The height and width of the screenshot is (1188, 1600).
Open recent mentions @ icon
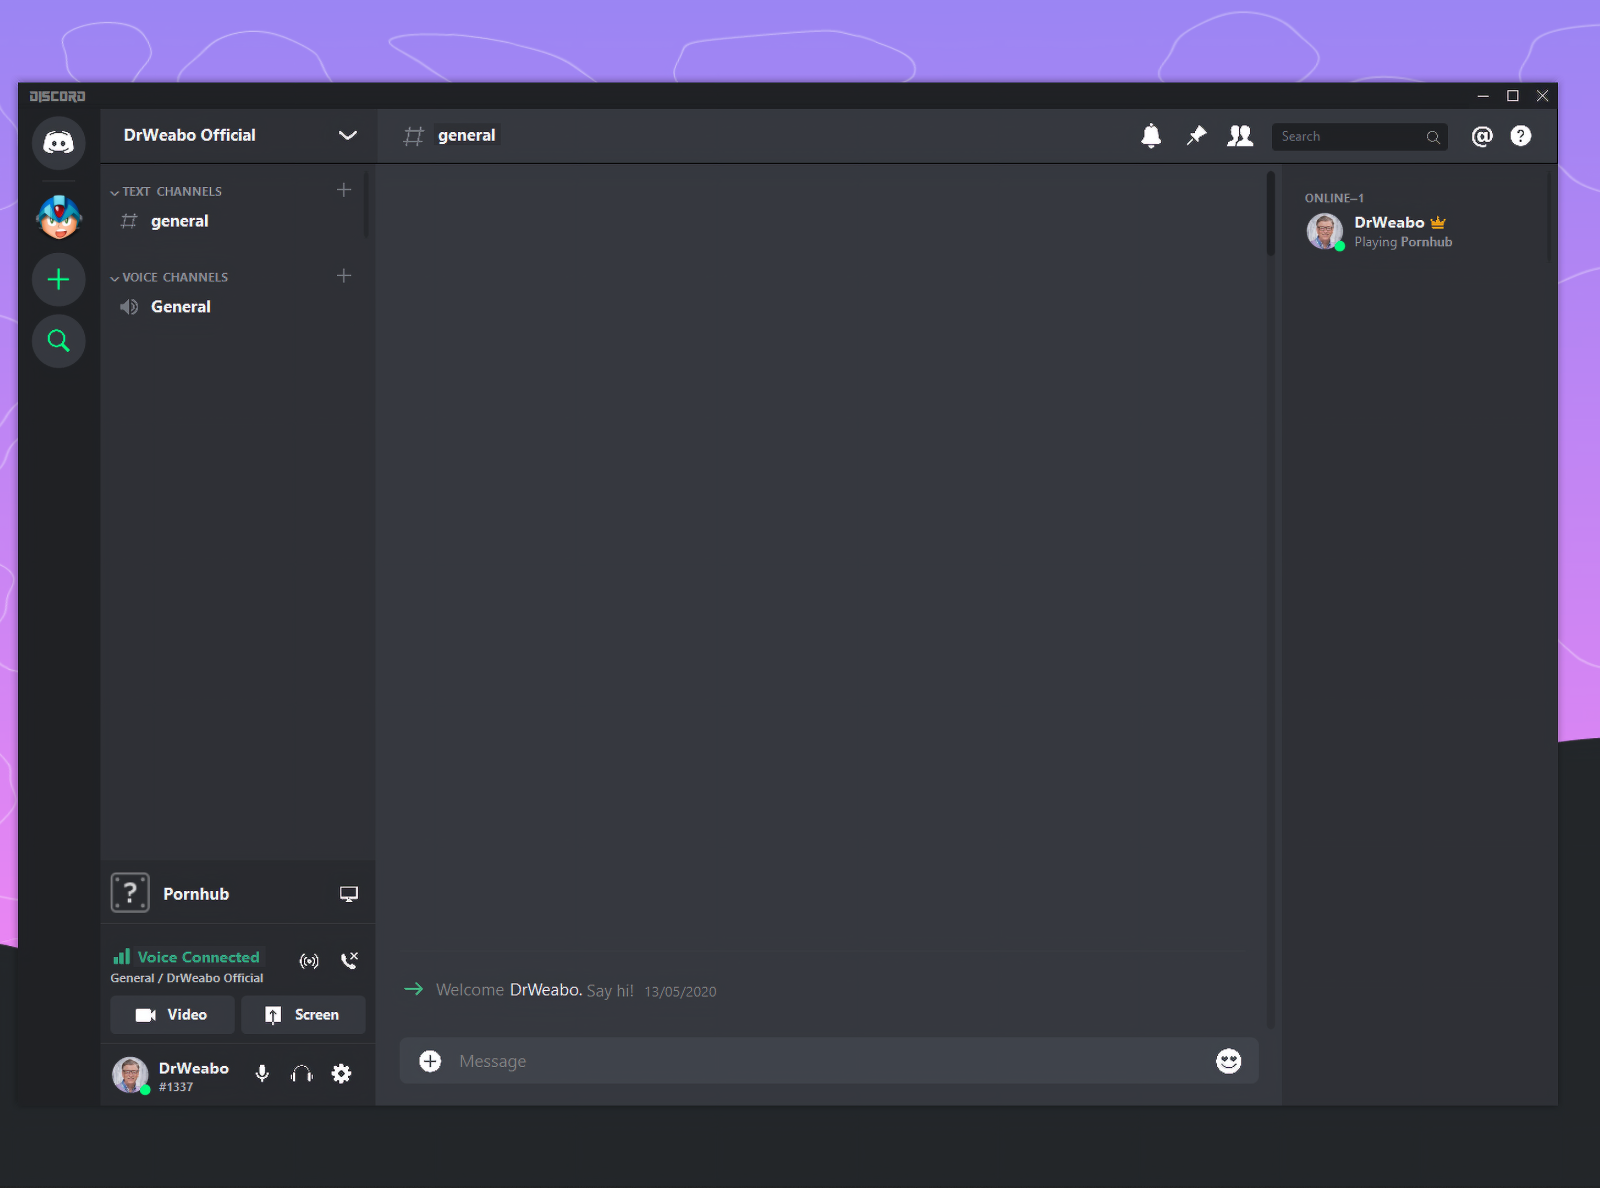pyautogui.click(x=1481, y=136)
